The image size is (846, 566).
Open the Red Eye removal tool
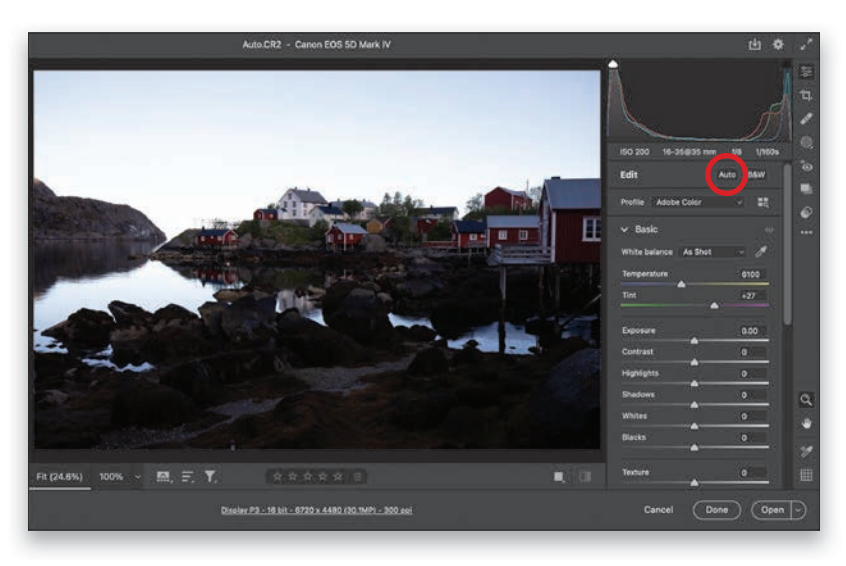pos(806,166)
